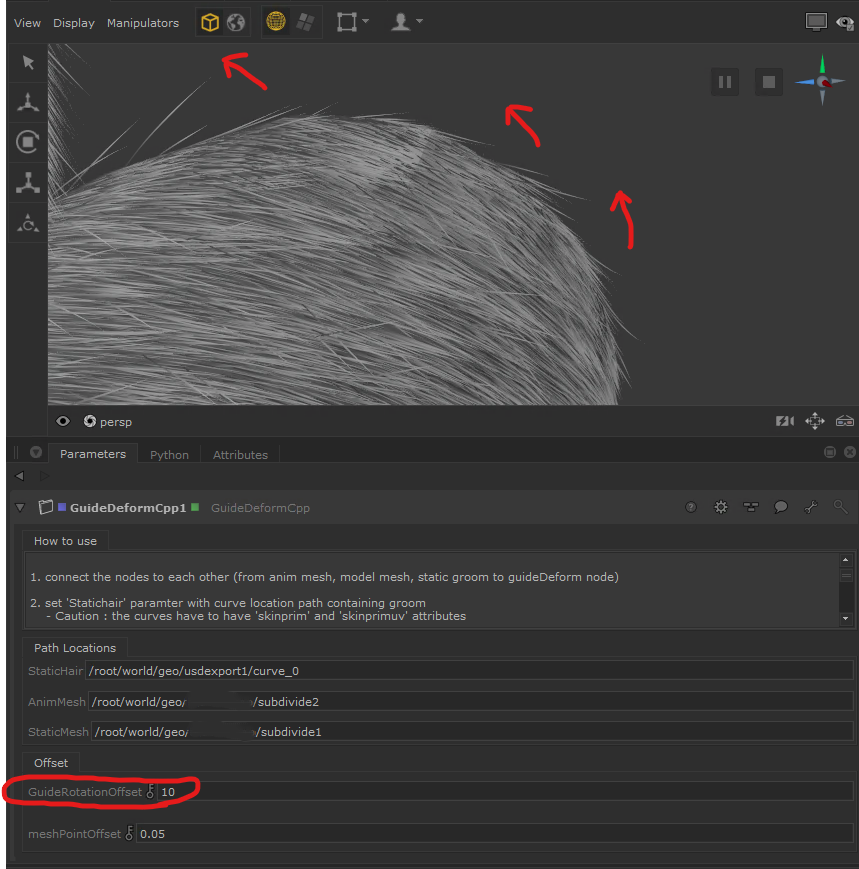859x869 pixels.
Task: Switch to the Attributes tab
Action: coord(240,454)
